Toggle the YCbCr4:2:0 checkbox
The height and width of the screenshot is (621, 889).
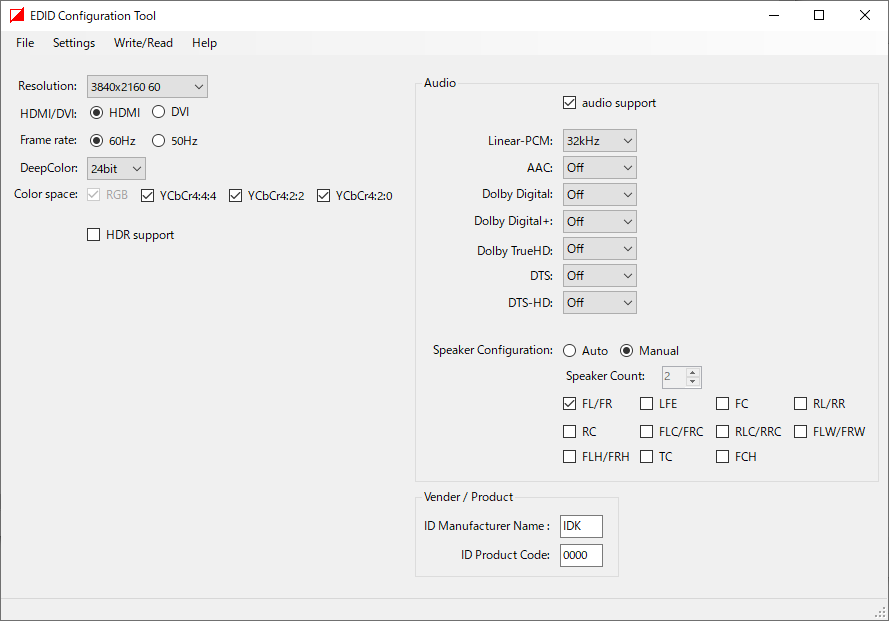tap(324, 196)
